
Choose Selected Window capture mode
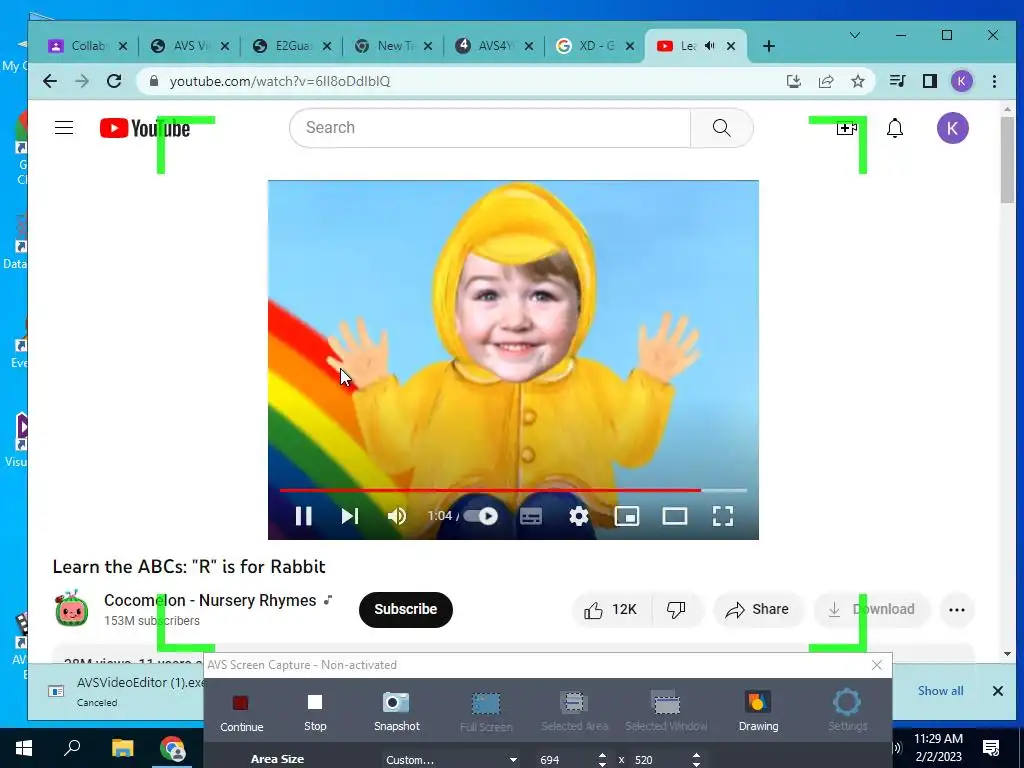(x=666, y=712)
